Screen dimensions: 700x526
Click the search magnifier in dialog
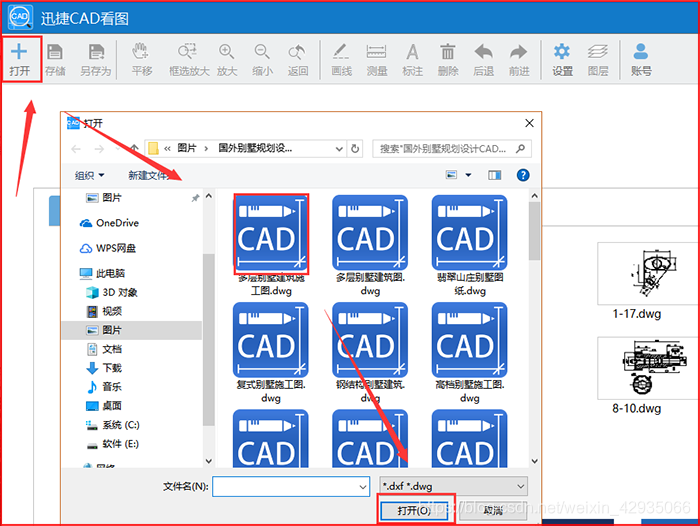(520, 148)
